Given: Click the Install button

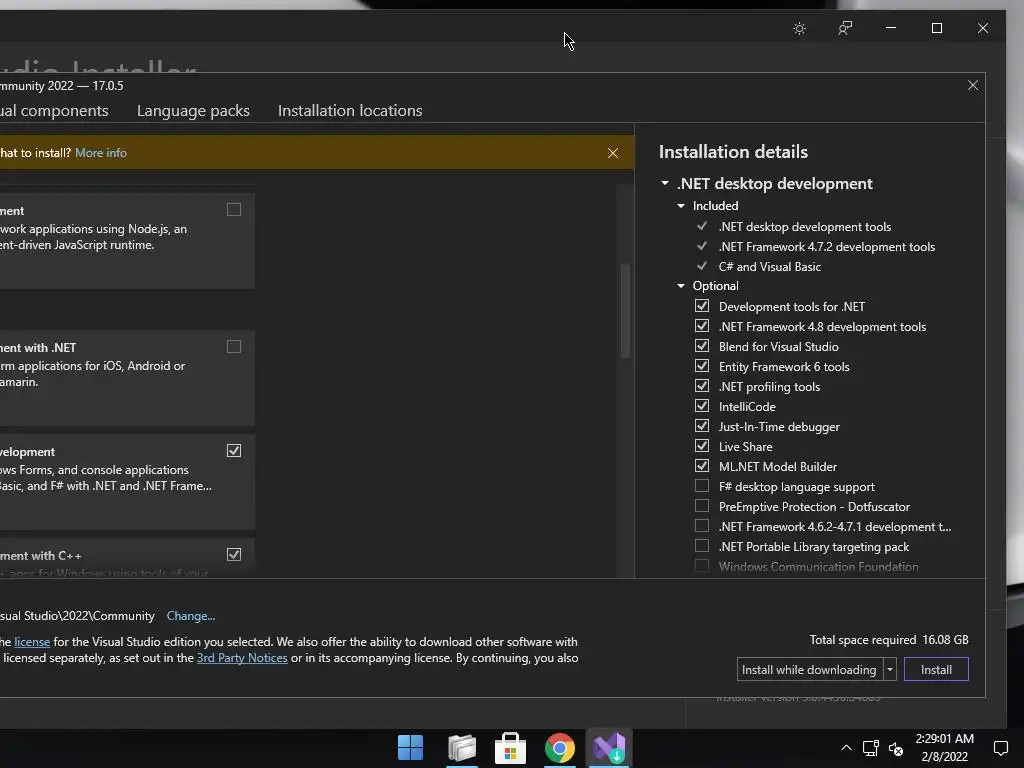Looking at the screenshot, I should point(936,669).
